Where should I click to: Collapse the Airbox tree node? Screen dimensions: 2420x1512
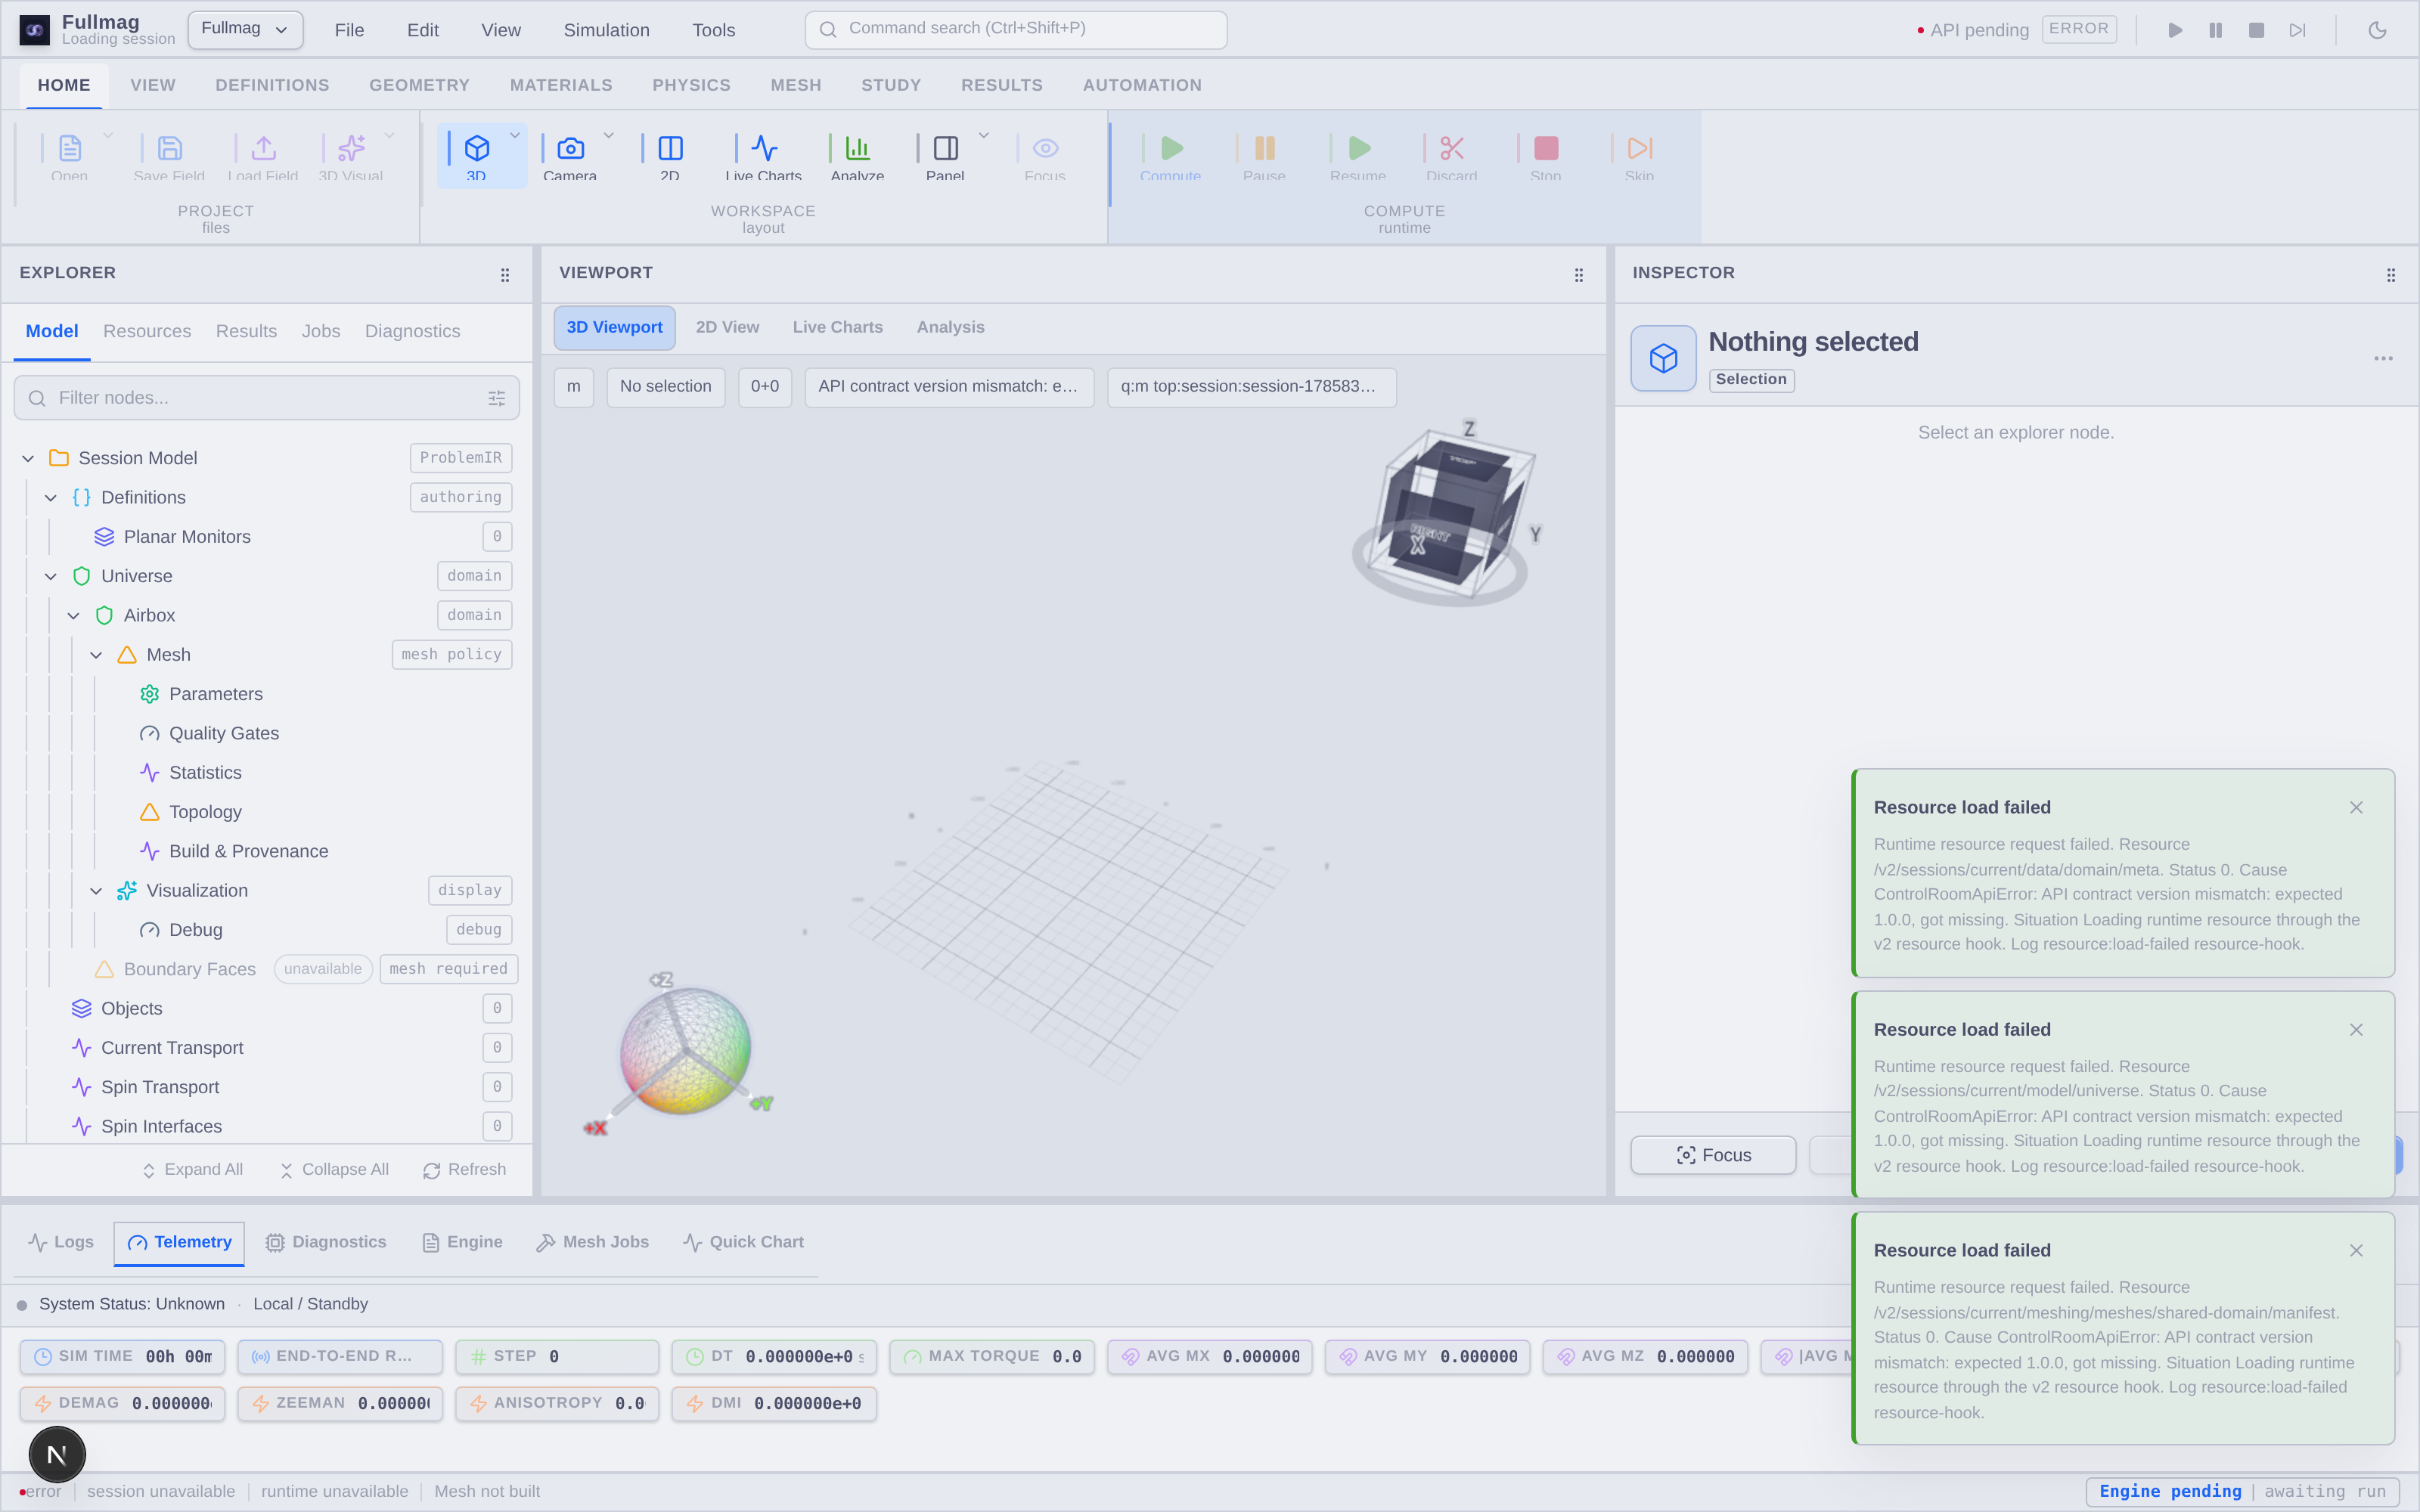click(x=74, y=616)
